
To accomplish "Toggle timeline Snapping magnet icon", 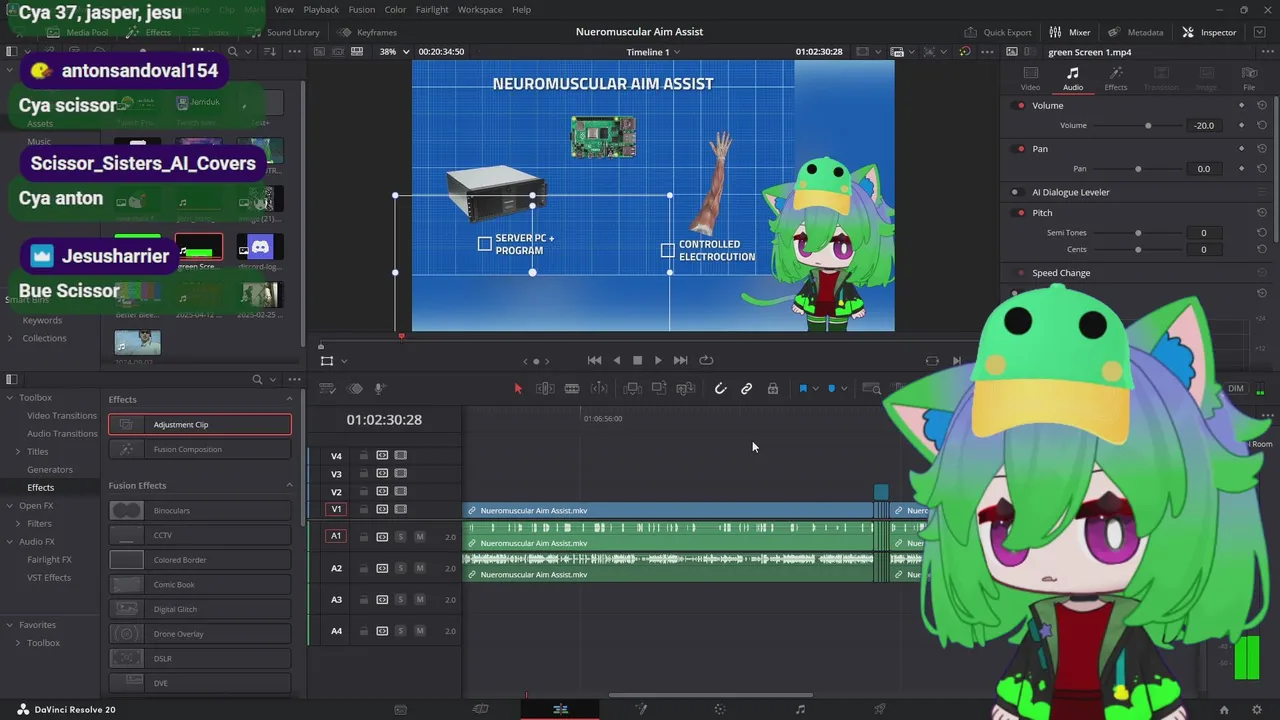I will pyautogui.click(x=720, y=389).
